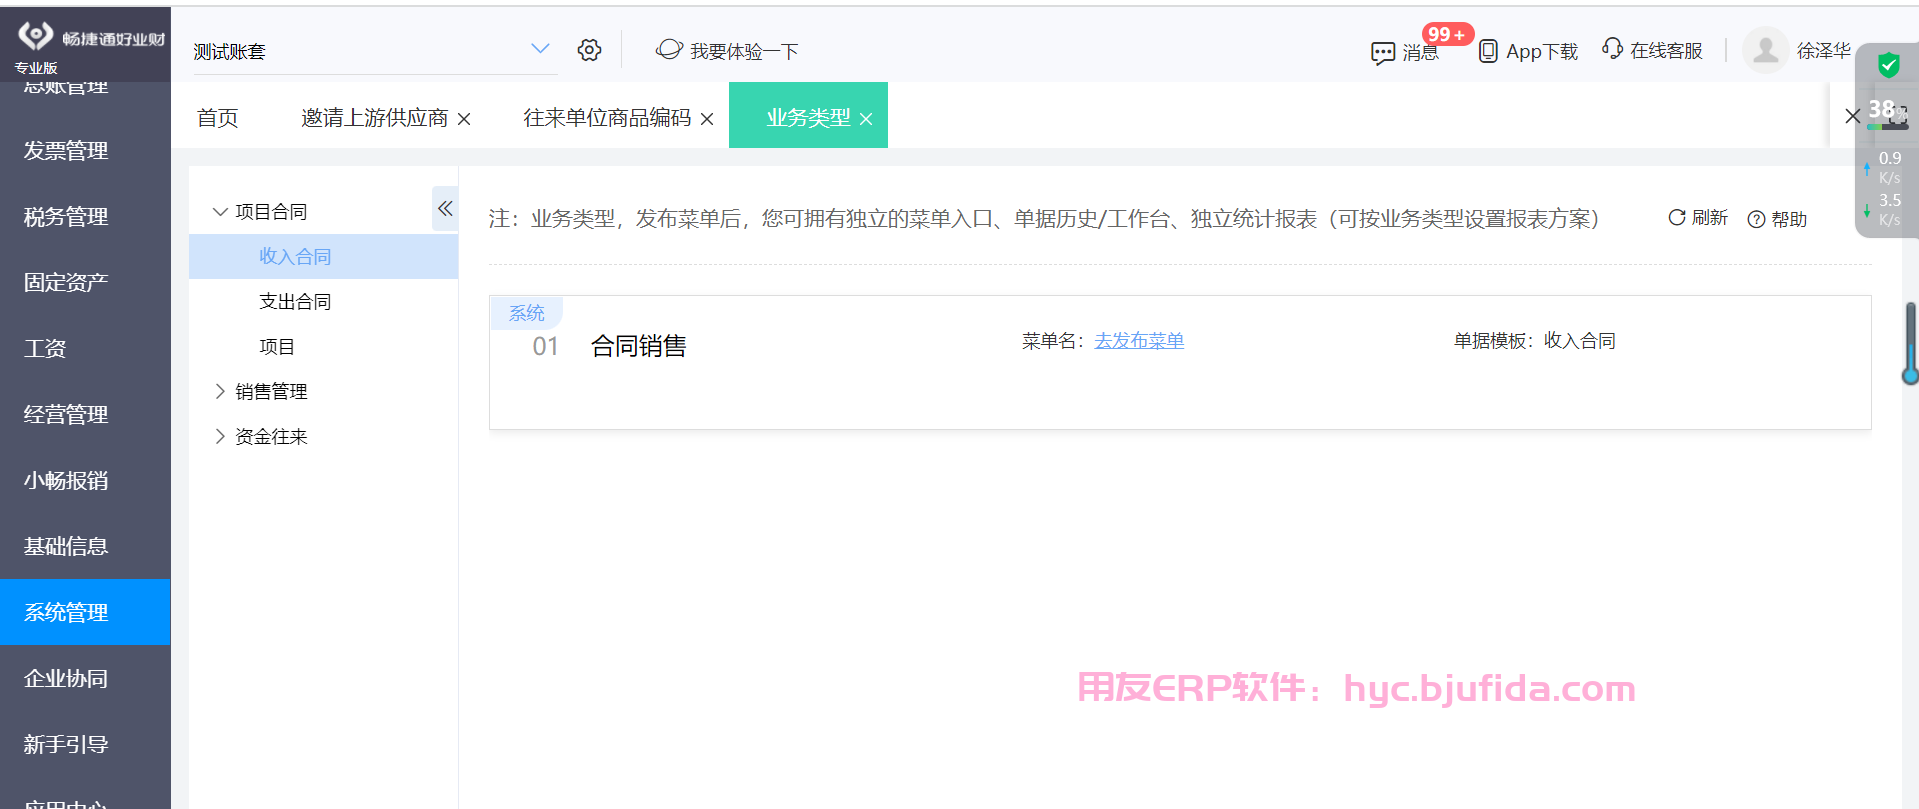Open 发票管理 sidebar menu
The height and width of the screenshot is (809, 1919).
(x=85, y=151)
